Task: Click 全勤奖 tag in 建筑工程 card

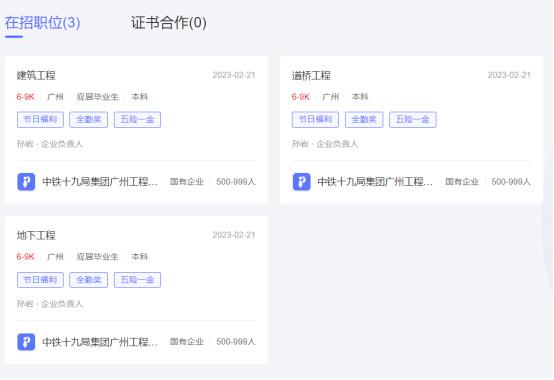Action: [x=89, y=120]
